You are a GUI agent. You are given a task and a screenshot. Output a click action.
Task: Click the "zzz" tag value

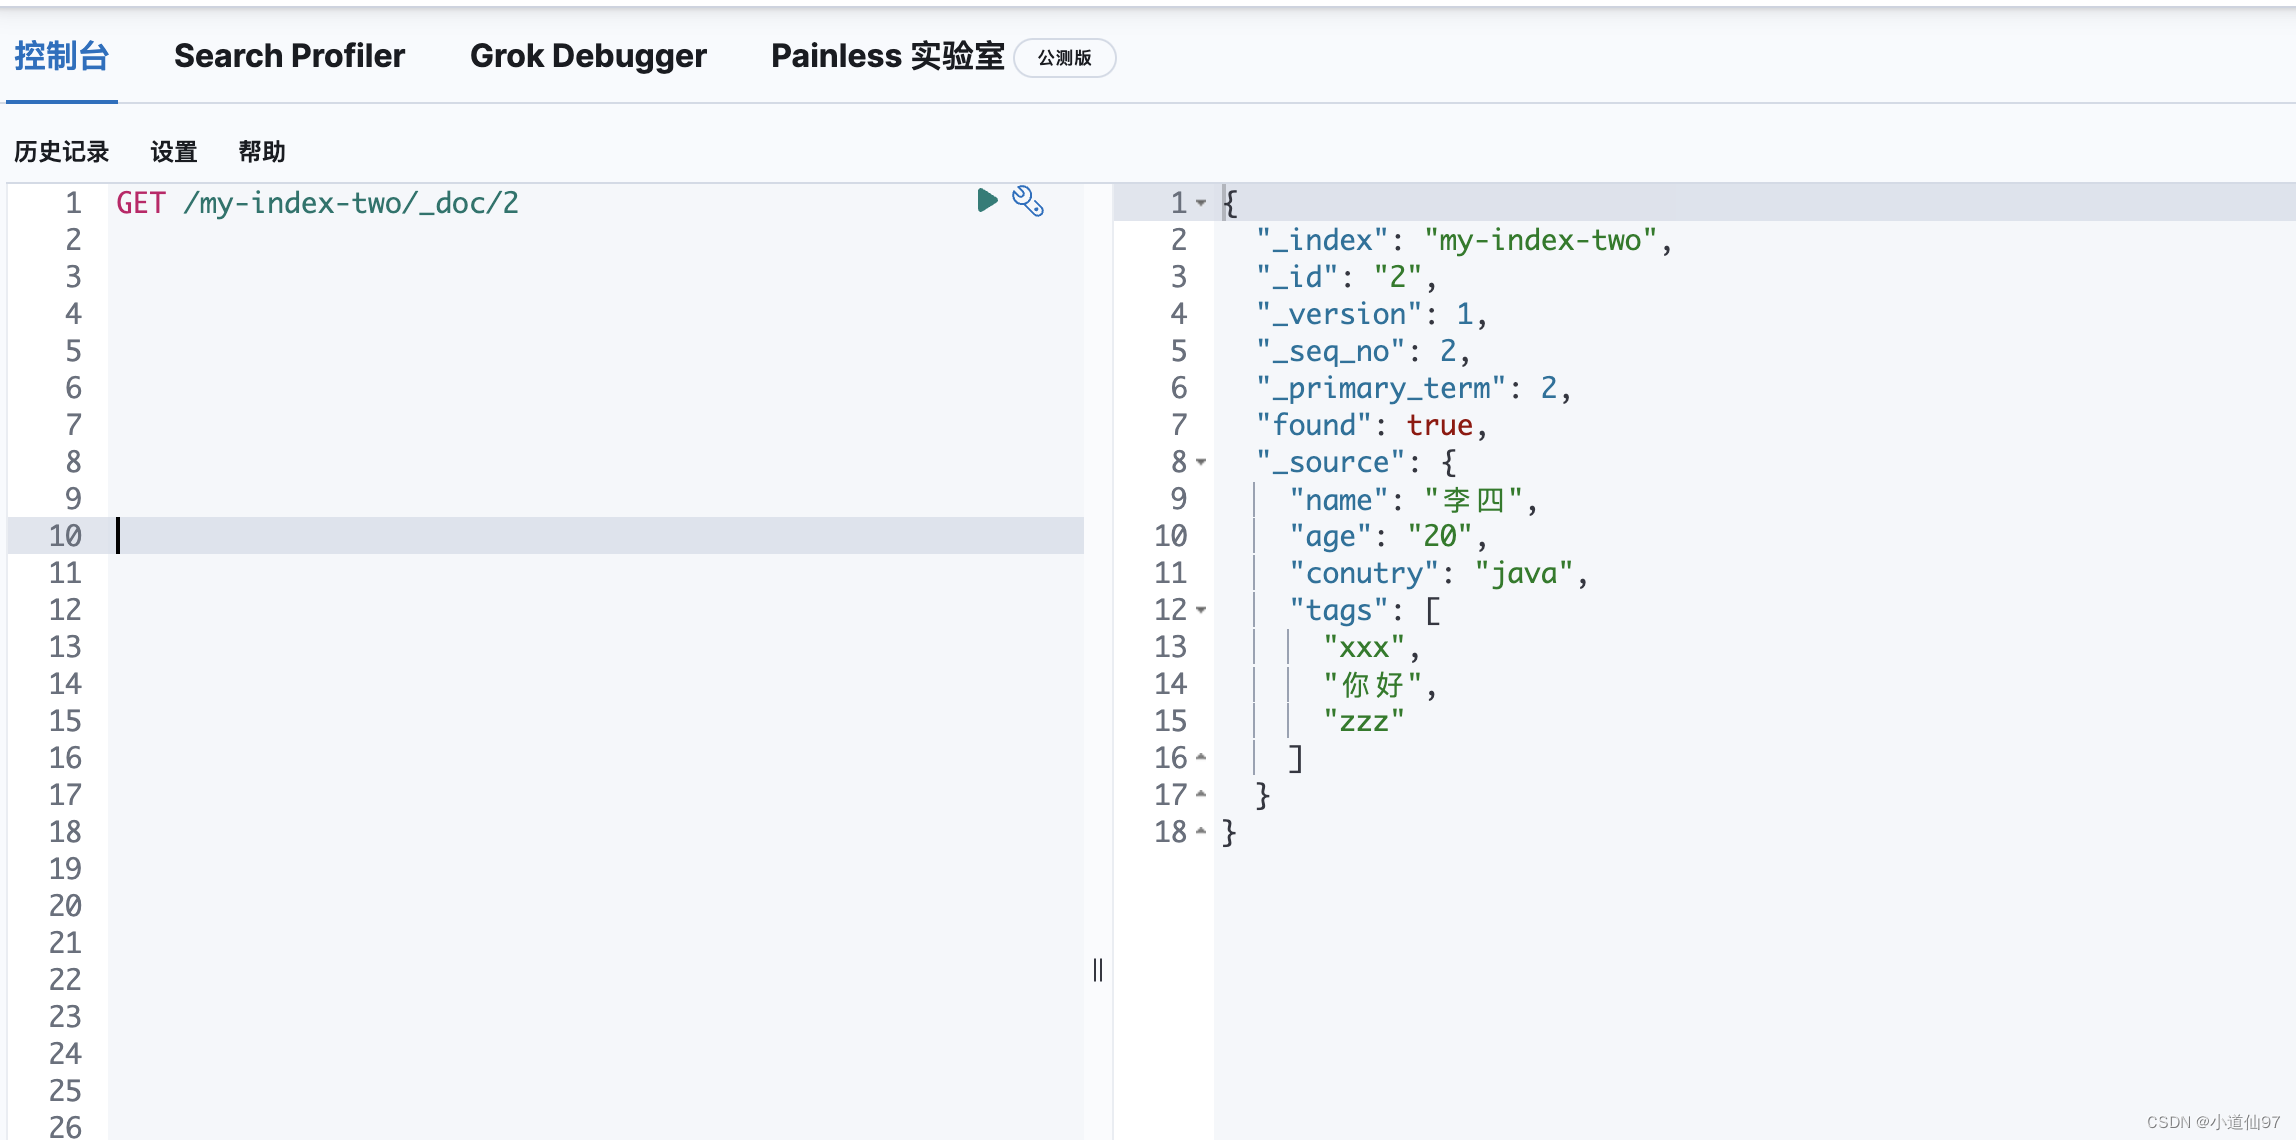[1364, 721]
